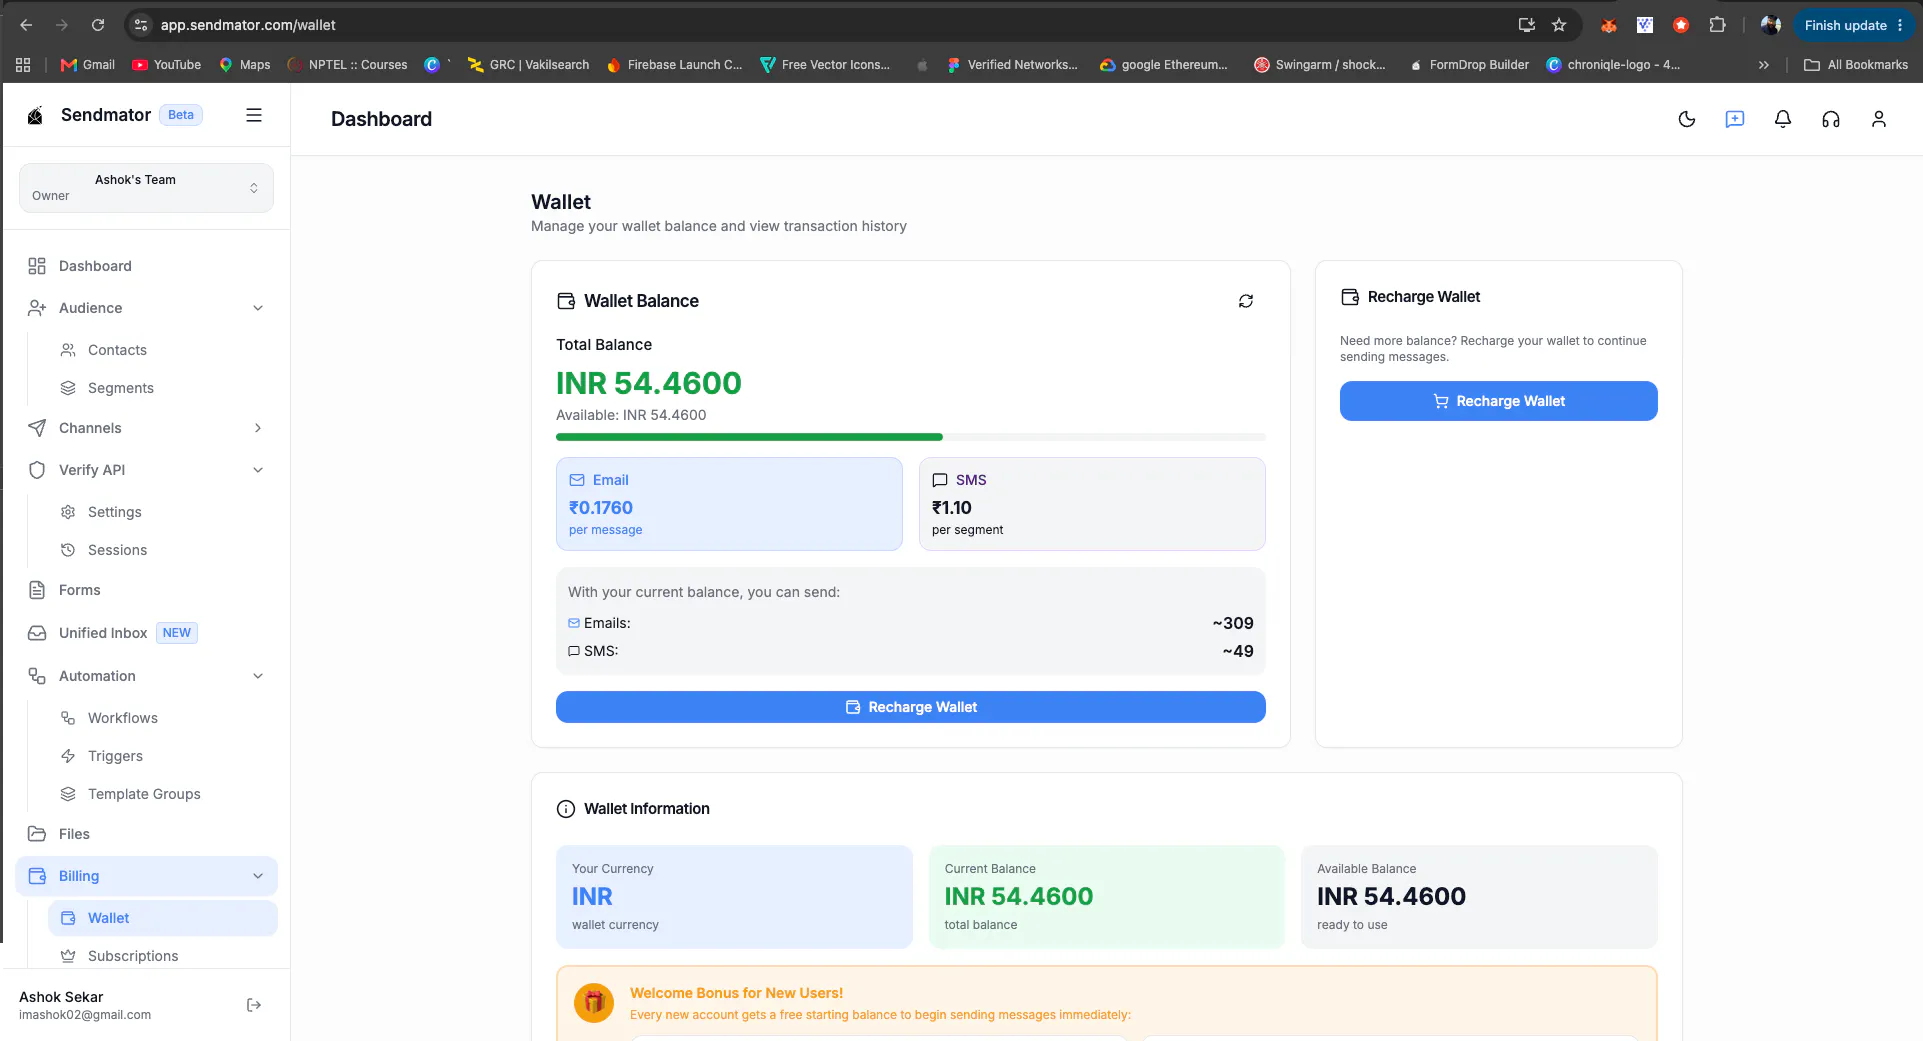Open the support headphones icon
1923x1041 pixels.
1831,119
